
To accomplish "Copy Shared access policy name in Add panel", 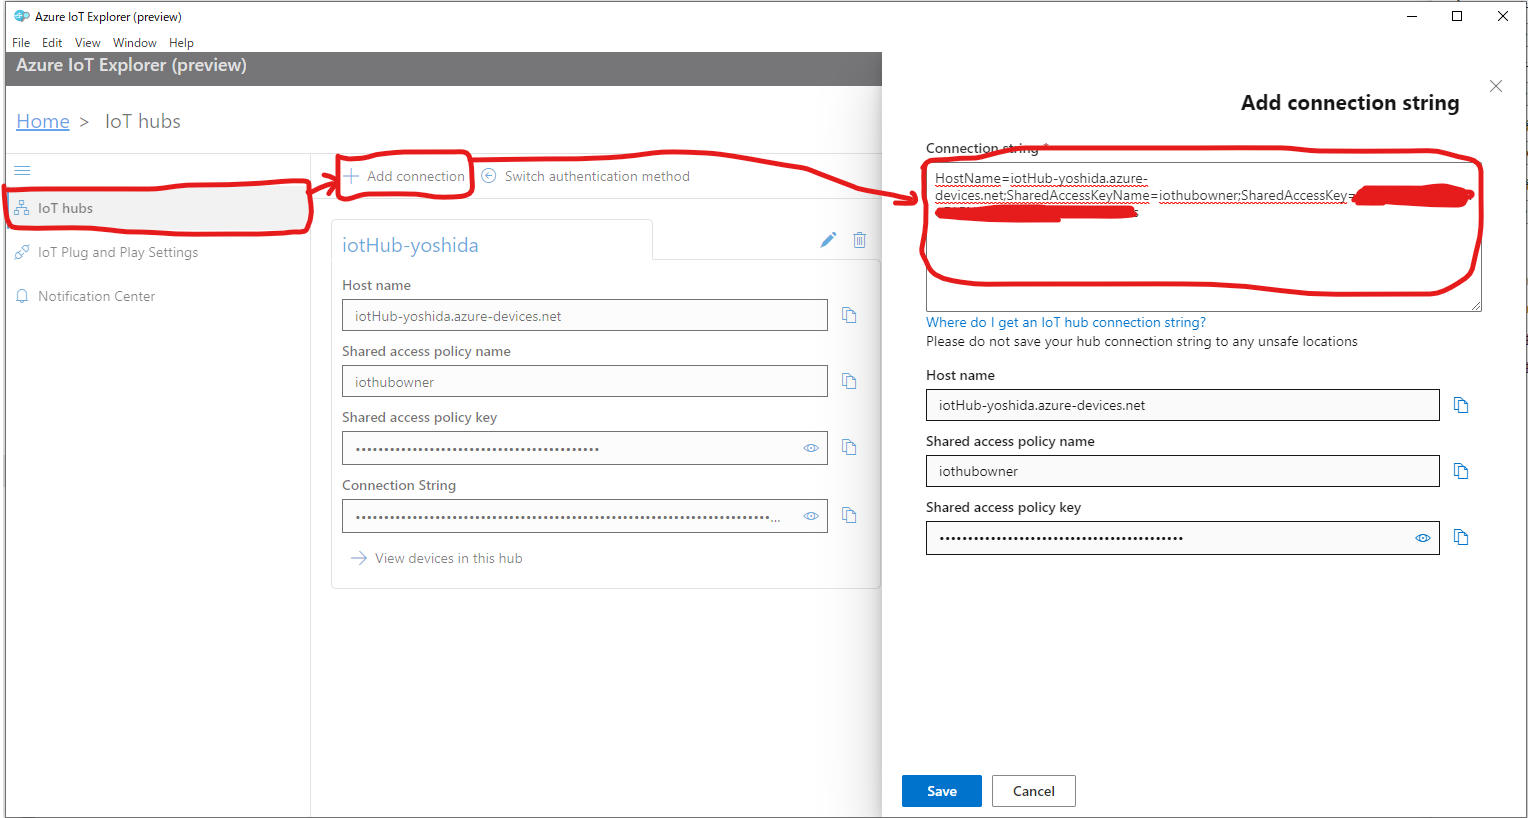I will (1461, 471).
